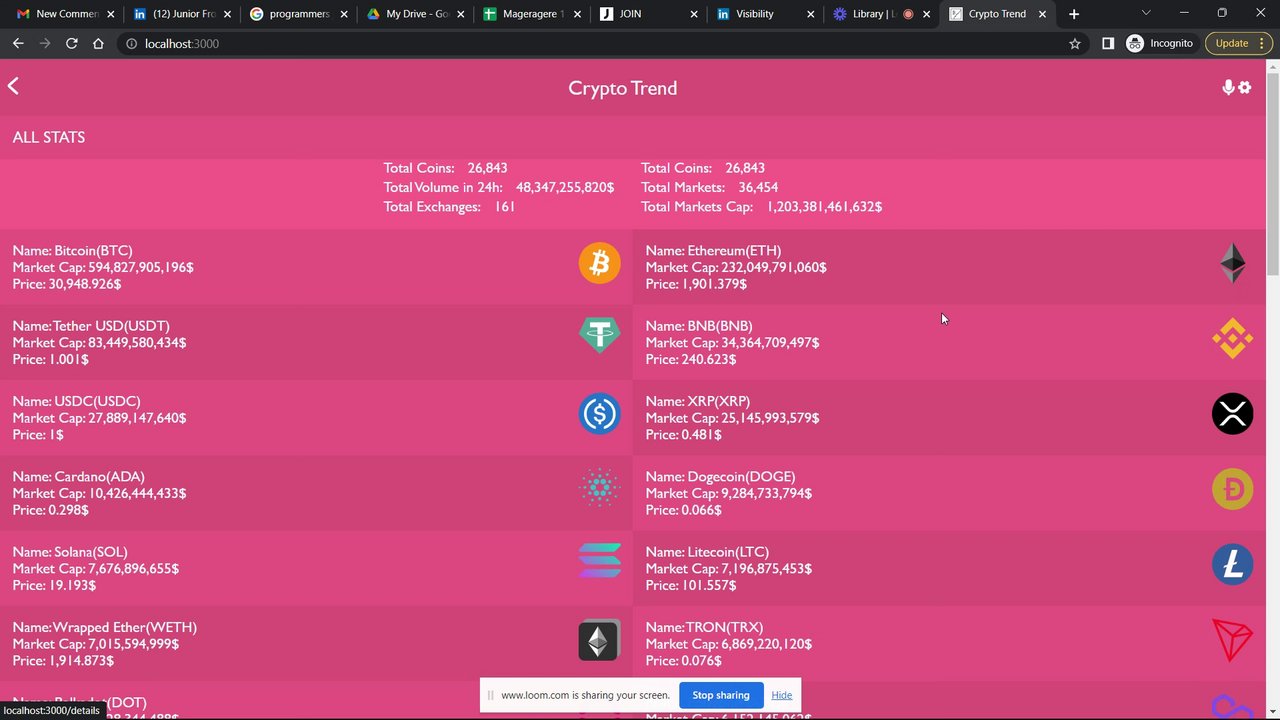
Task: Click the Litecoin blue logo icon
Action: 1232,565
